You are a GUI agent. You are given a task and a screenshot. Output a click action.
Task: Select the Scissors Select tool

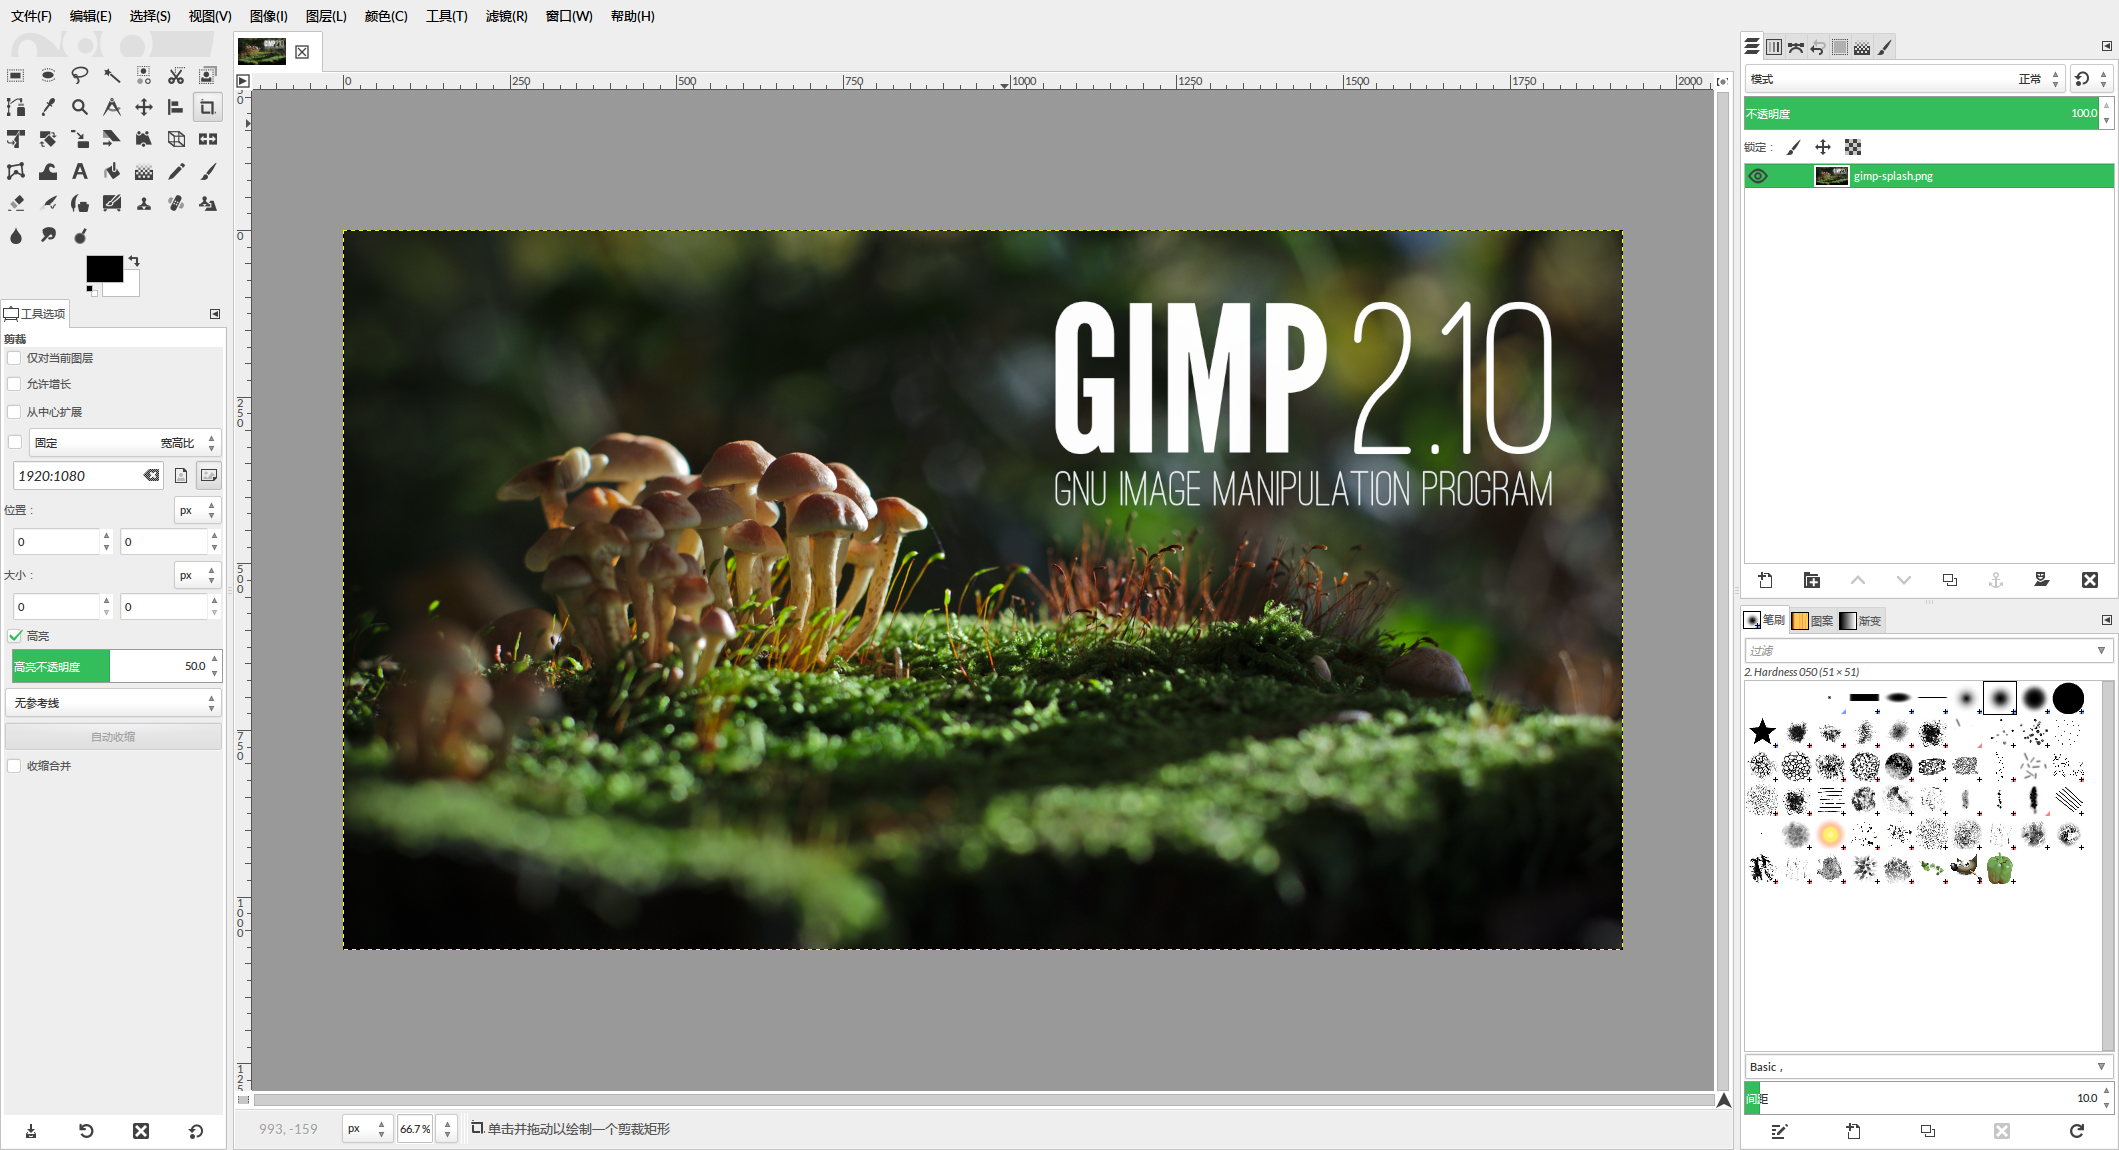click(x=176, y=75)
